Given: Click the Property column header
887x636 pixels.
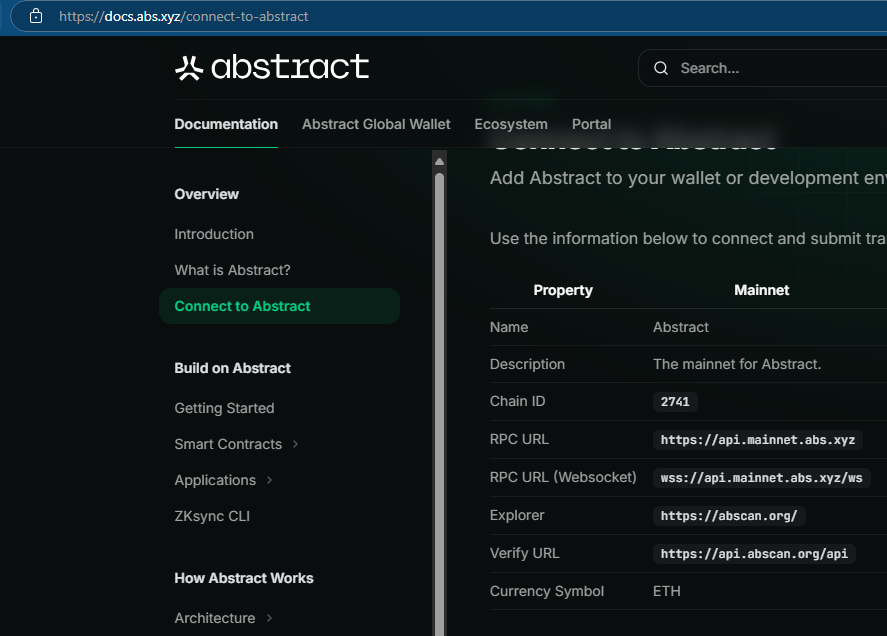Looking at the screenshot, I should pyautogui.click(x=563, y=290).
